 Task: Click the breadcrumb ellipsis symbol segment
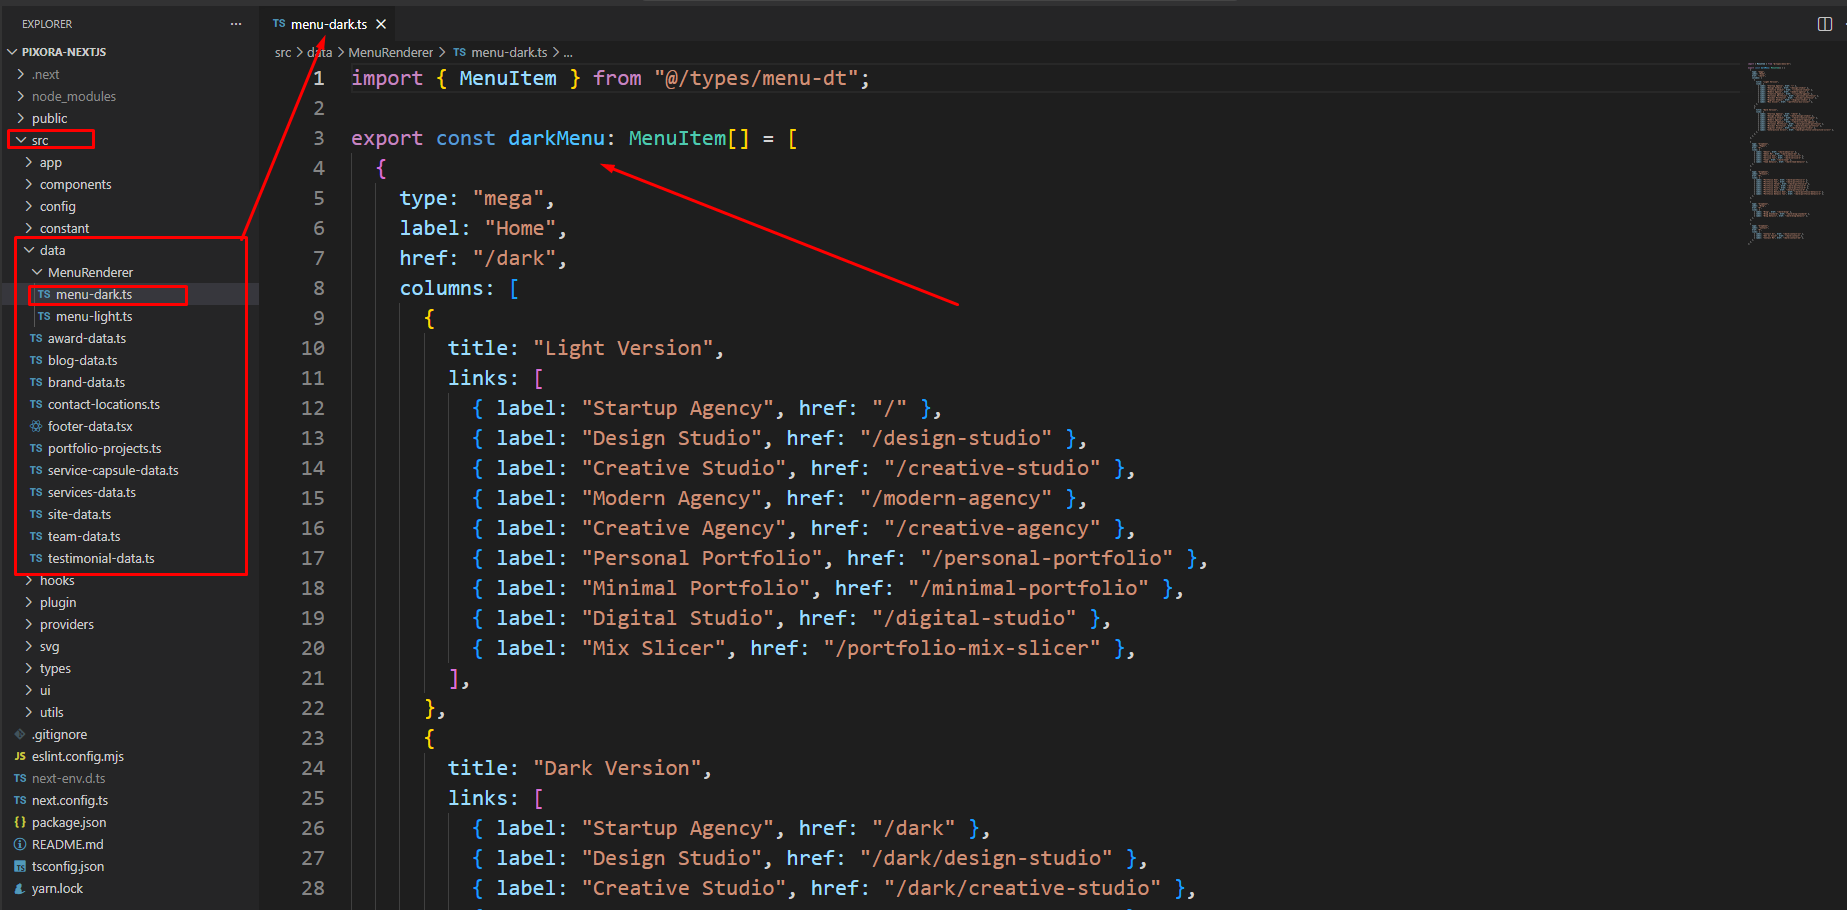tap(568, 52)
